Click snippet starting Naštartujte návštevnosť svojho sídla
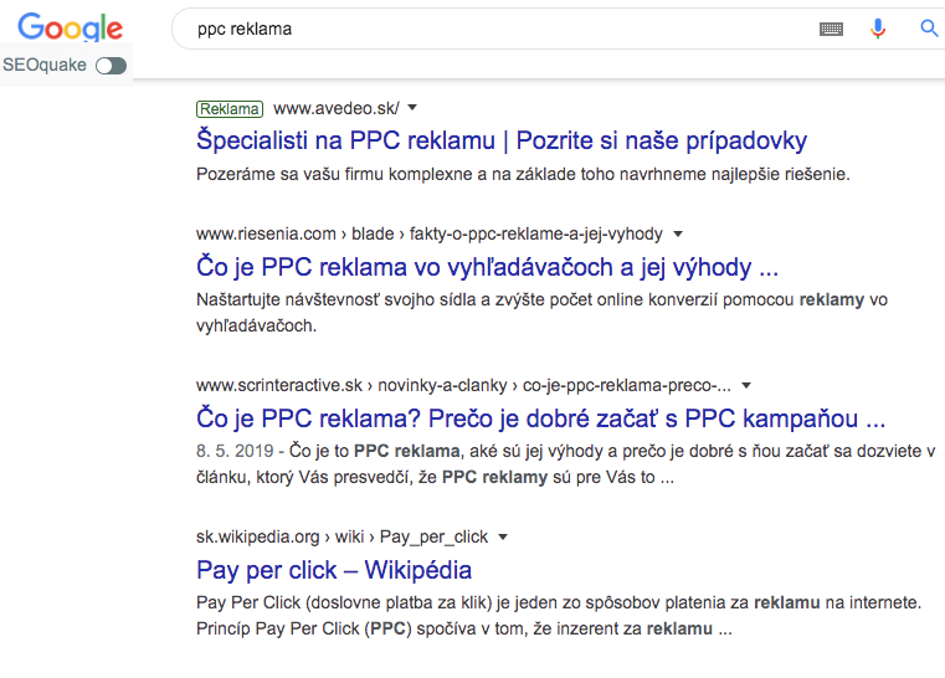Screen dimensions: 945x678 coord(542,313)
